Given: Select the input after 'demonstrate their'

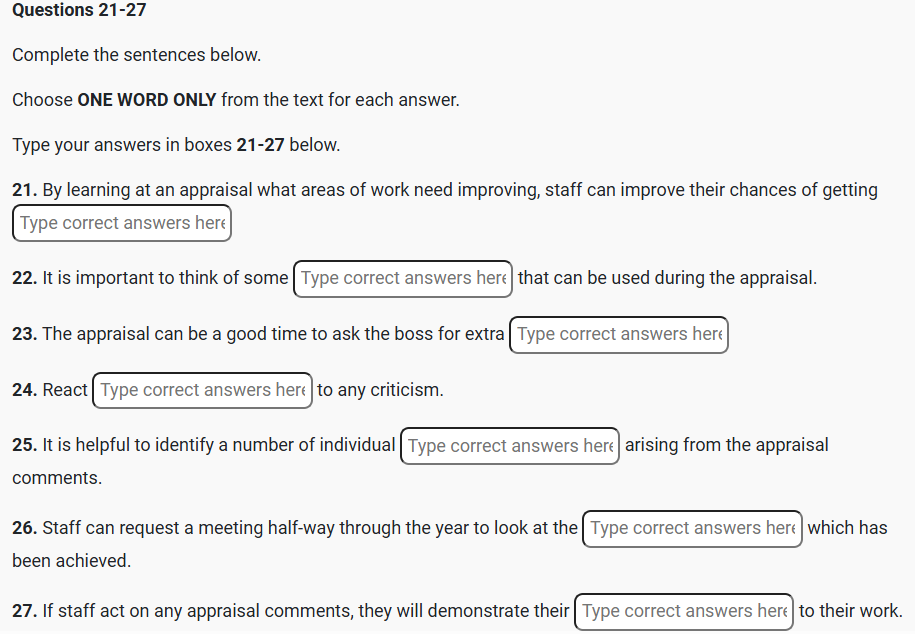Looking at the screenshot, I should coord(684,611).
